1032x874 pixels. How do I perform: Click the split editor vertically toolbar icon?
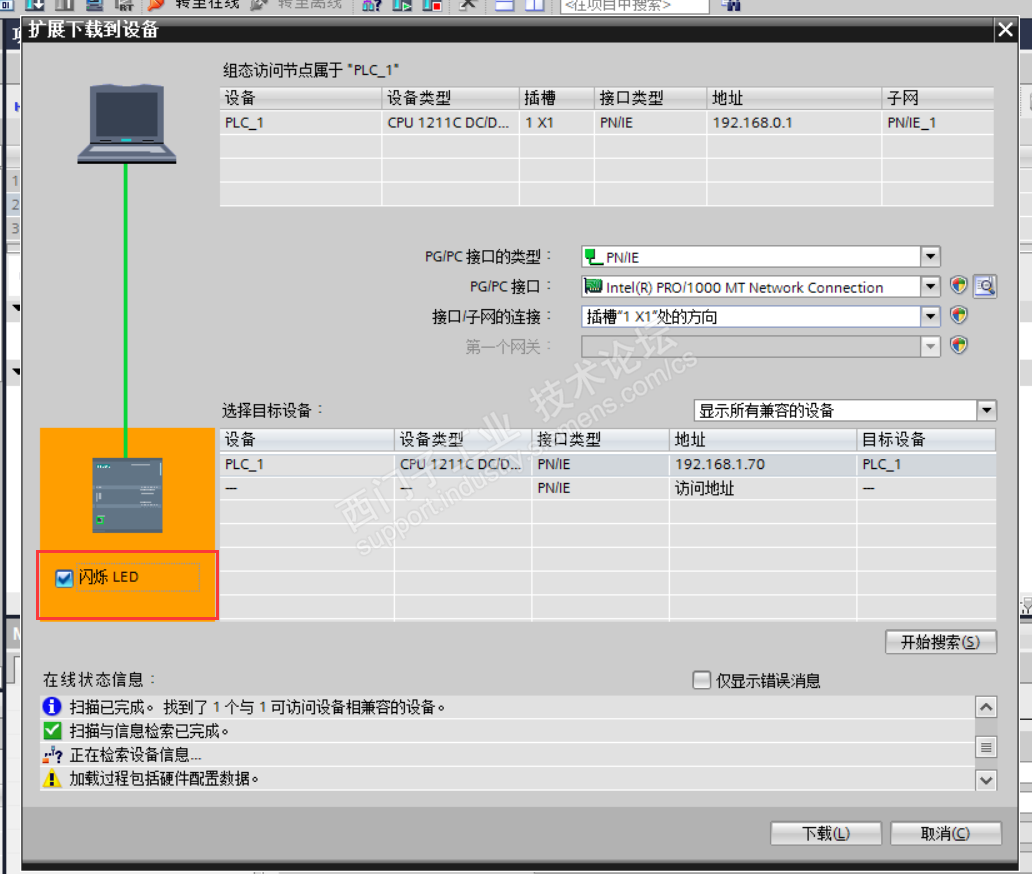pos(534,5)
